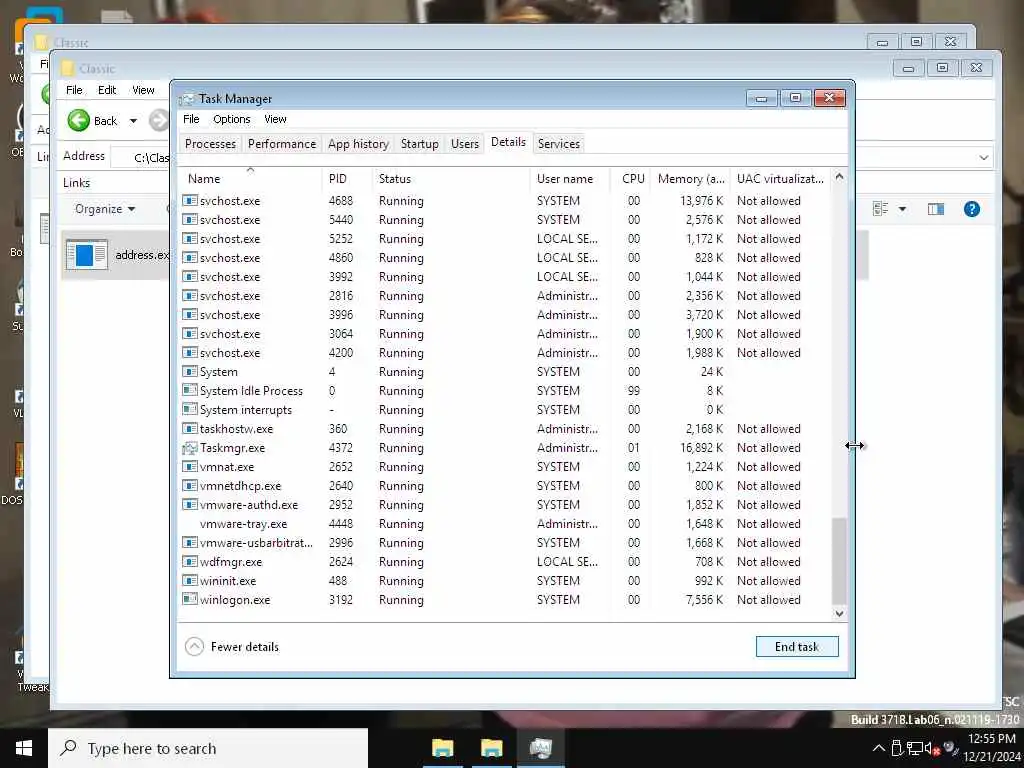Click the System Idle Process row icon
Screen dimensions: 1024x768
189,391
